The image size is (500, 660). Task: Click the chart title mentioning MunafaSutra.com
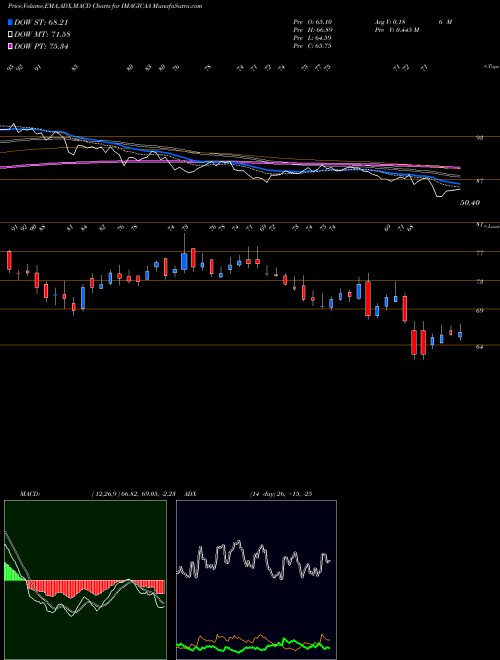tap(105, 6)
